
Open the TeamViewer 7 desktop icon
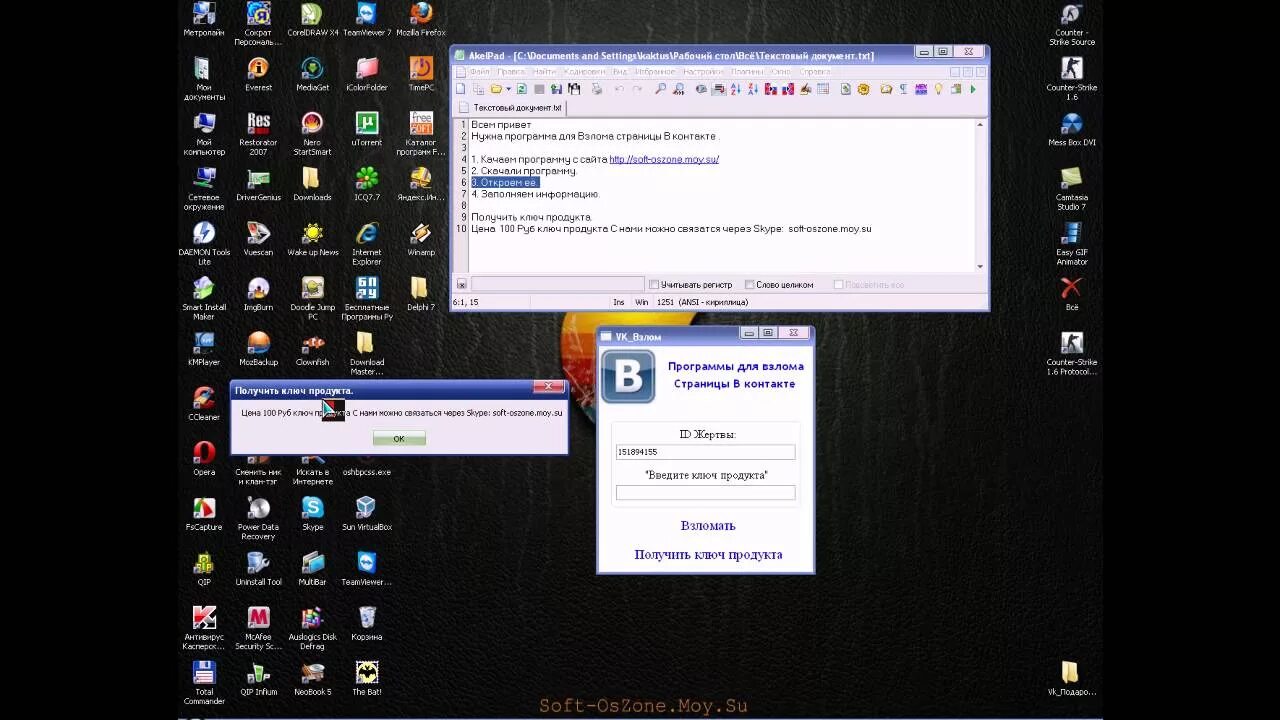click(x=367, y=19)
